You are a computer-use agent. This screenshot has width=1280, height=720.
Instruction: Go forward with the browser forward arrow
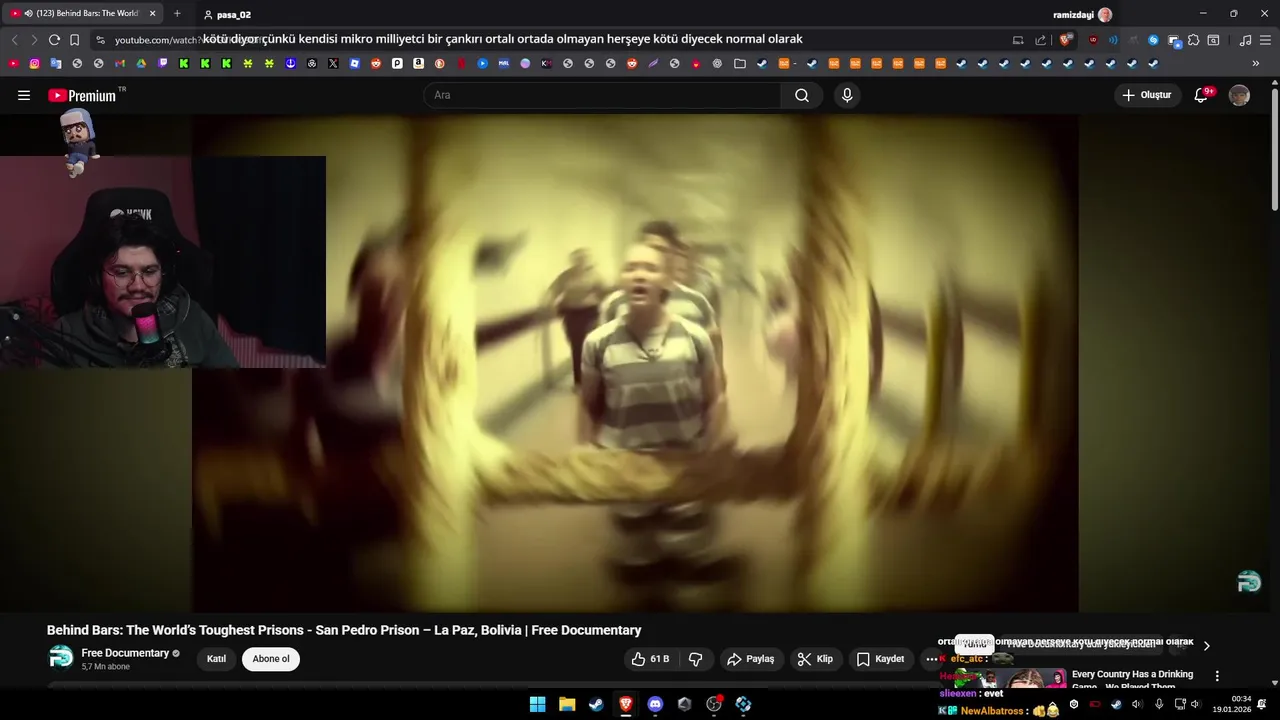pyautogui.click(x=34, y=40)
